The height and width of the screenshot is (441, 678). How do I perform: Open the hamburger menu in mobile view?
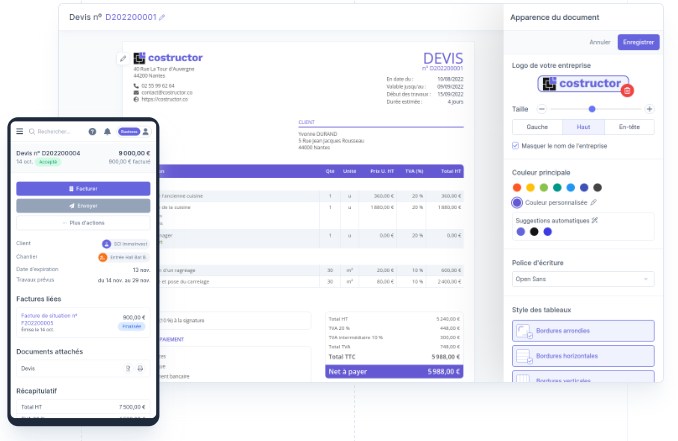coord(20,131)
